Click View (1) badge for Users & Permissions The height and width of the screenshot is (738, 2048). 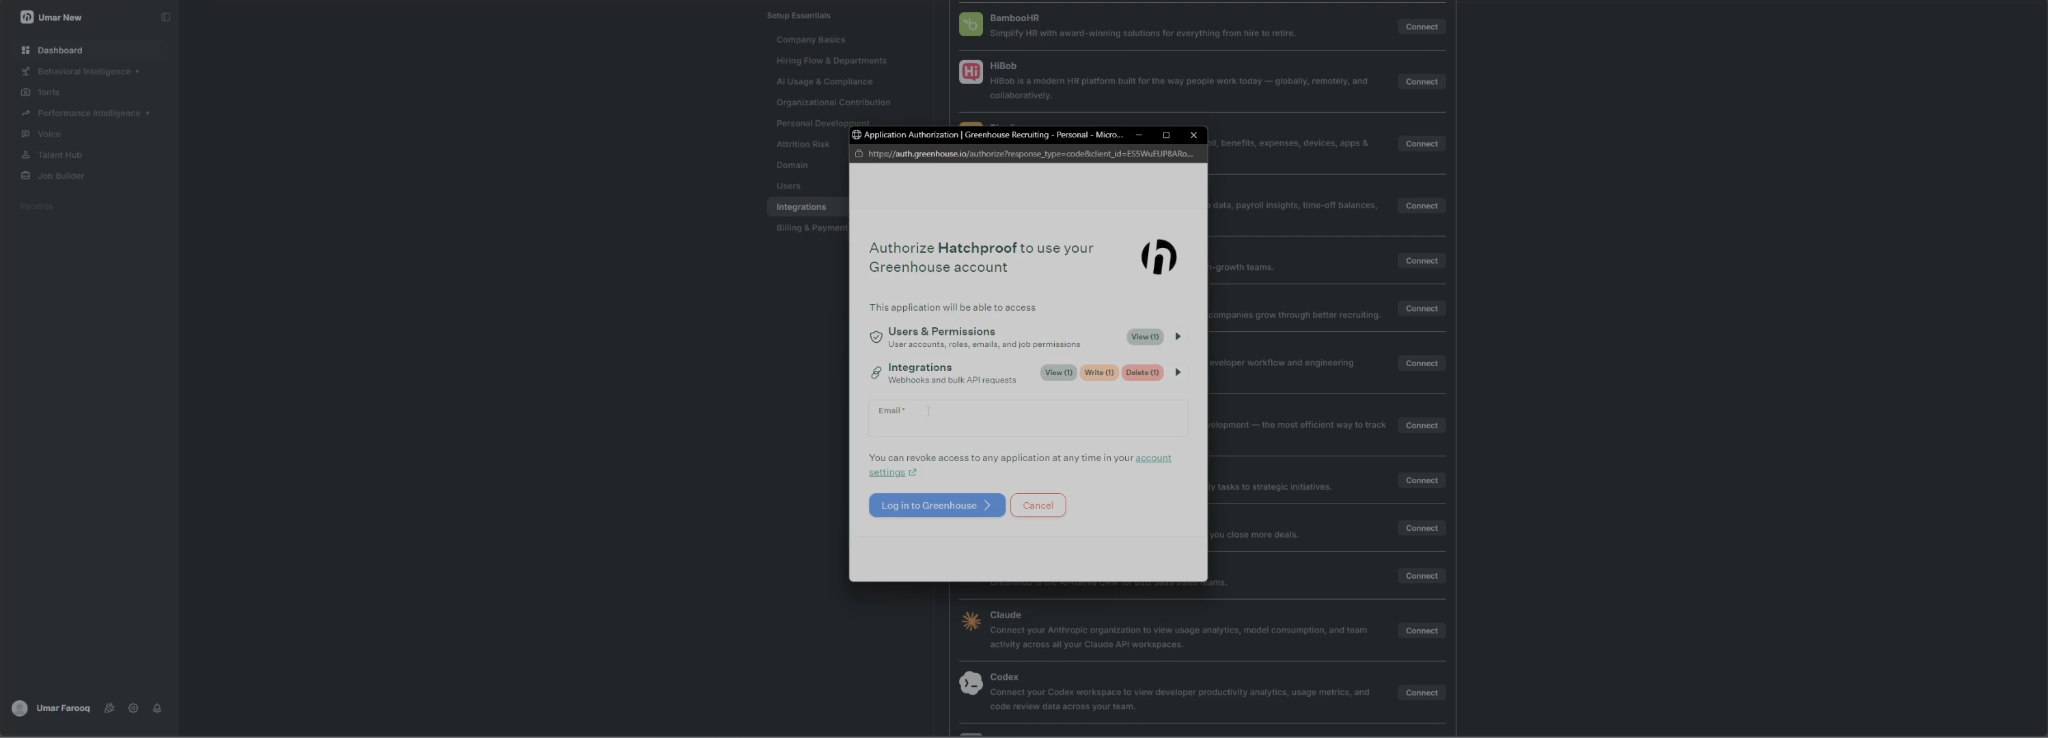[x=1145, y=337]
